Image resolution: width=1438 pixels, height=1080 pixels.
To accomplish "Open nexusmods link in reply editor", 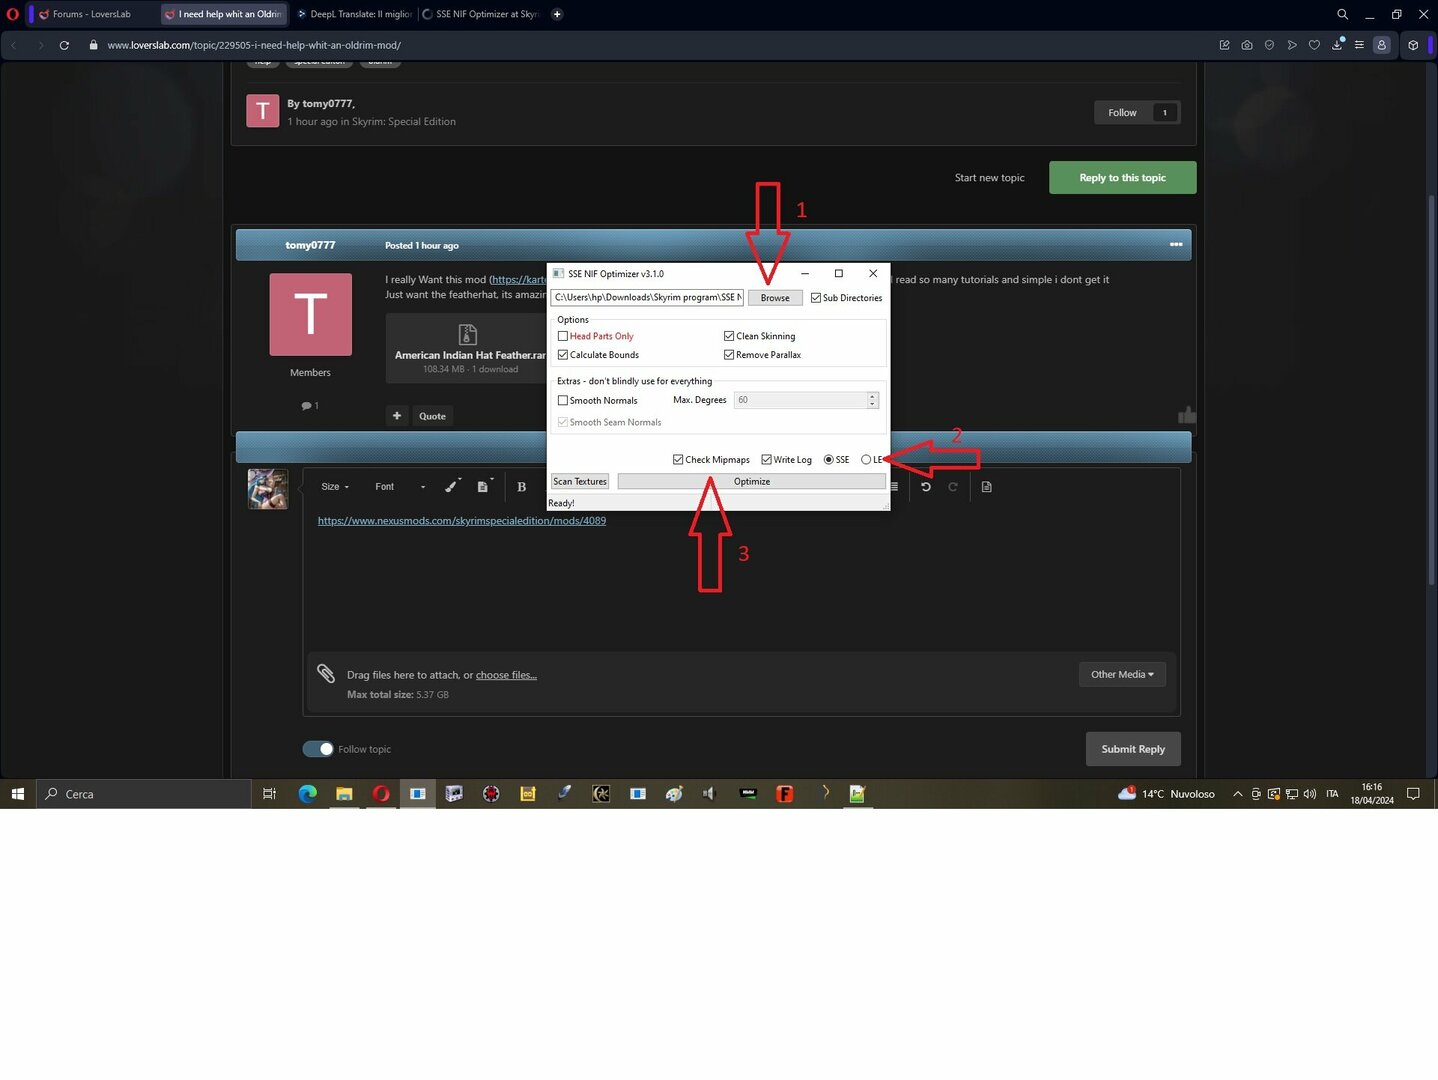I will click(x=462, y=521).
